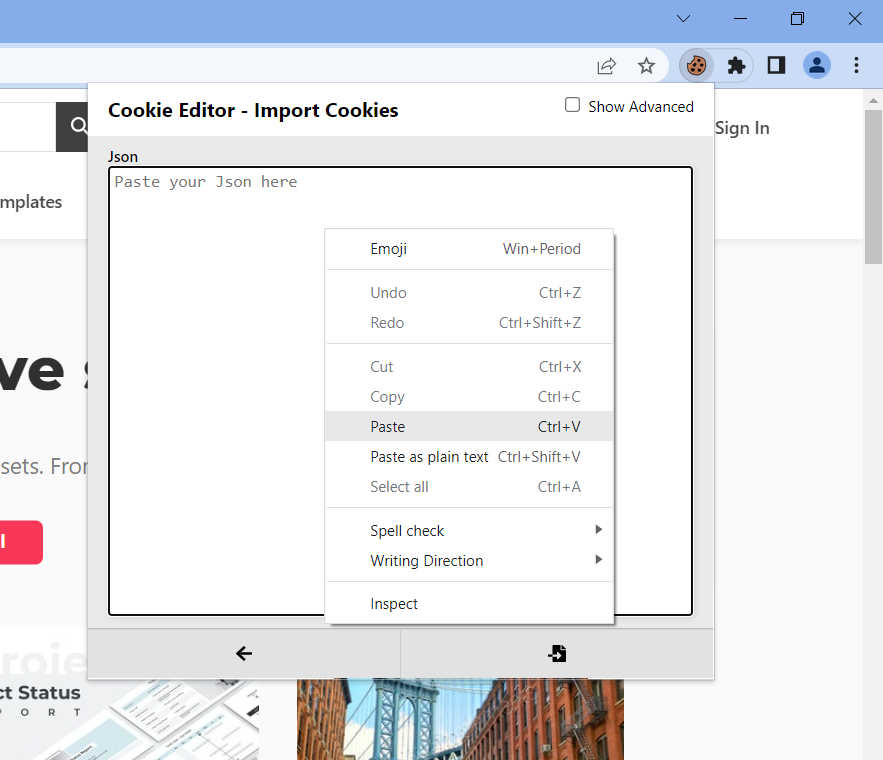Open the Extensions puzzle piece menu
The height and width of the screenshot is (760, 883).
click(x=736, y=66)
